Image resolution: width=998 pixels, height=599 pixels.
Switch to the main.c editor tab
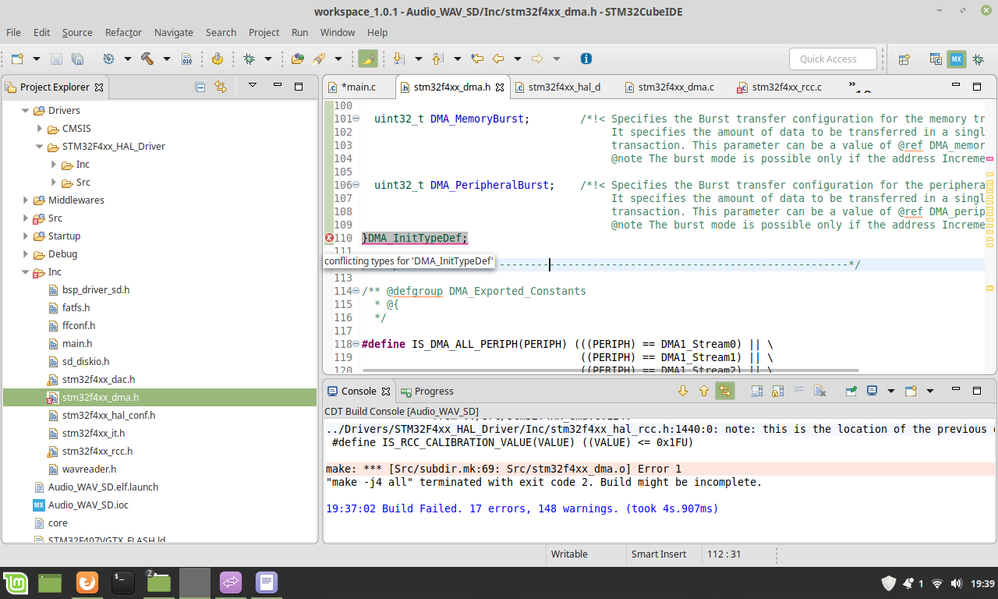358,87
